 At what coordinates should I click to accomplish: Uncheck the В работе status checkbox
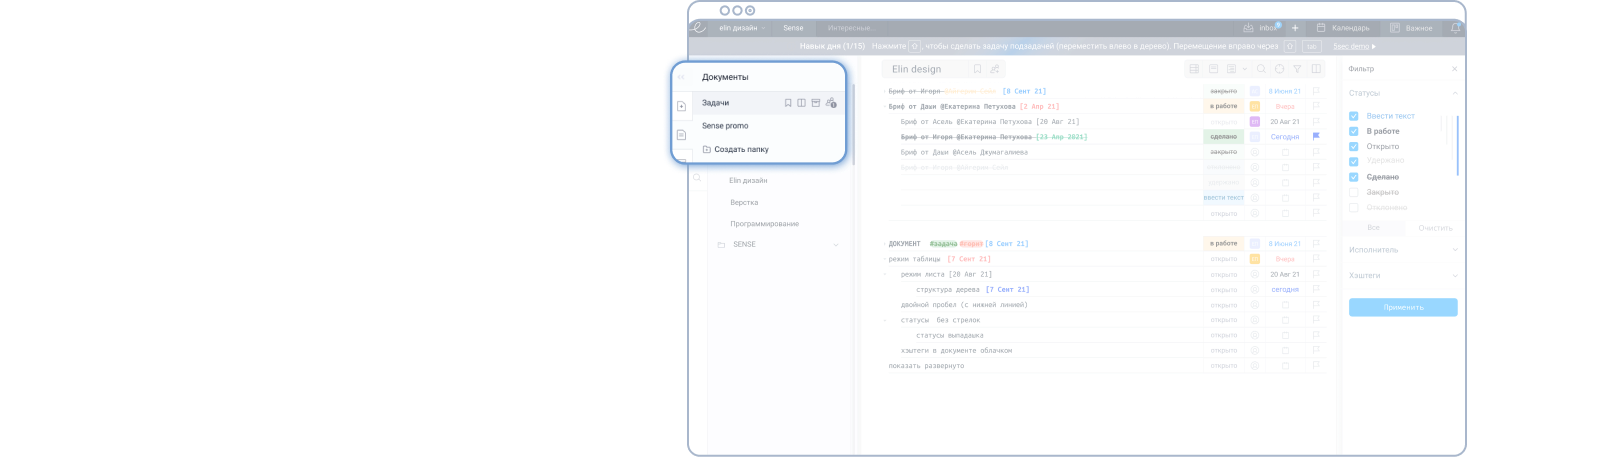1354,131
